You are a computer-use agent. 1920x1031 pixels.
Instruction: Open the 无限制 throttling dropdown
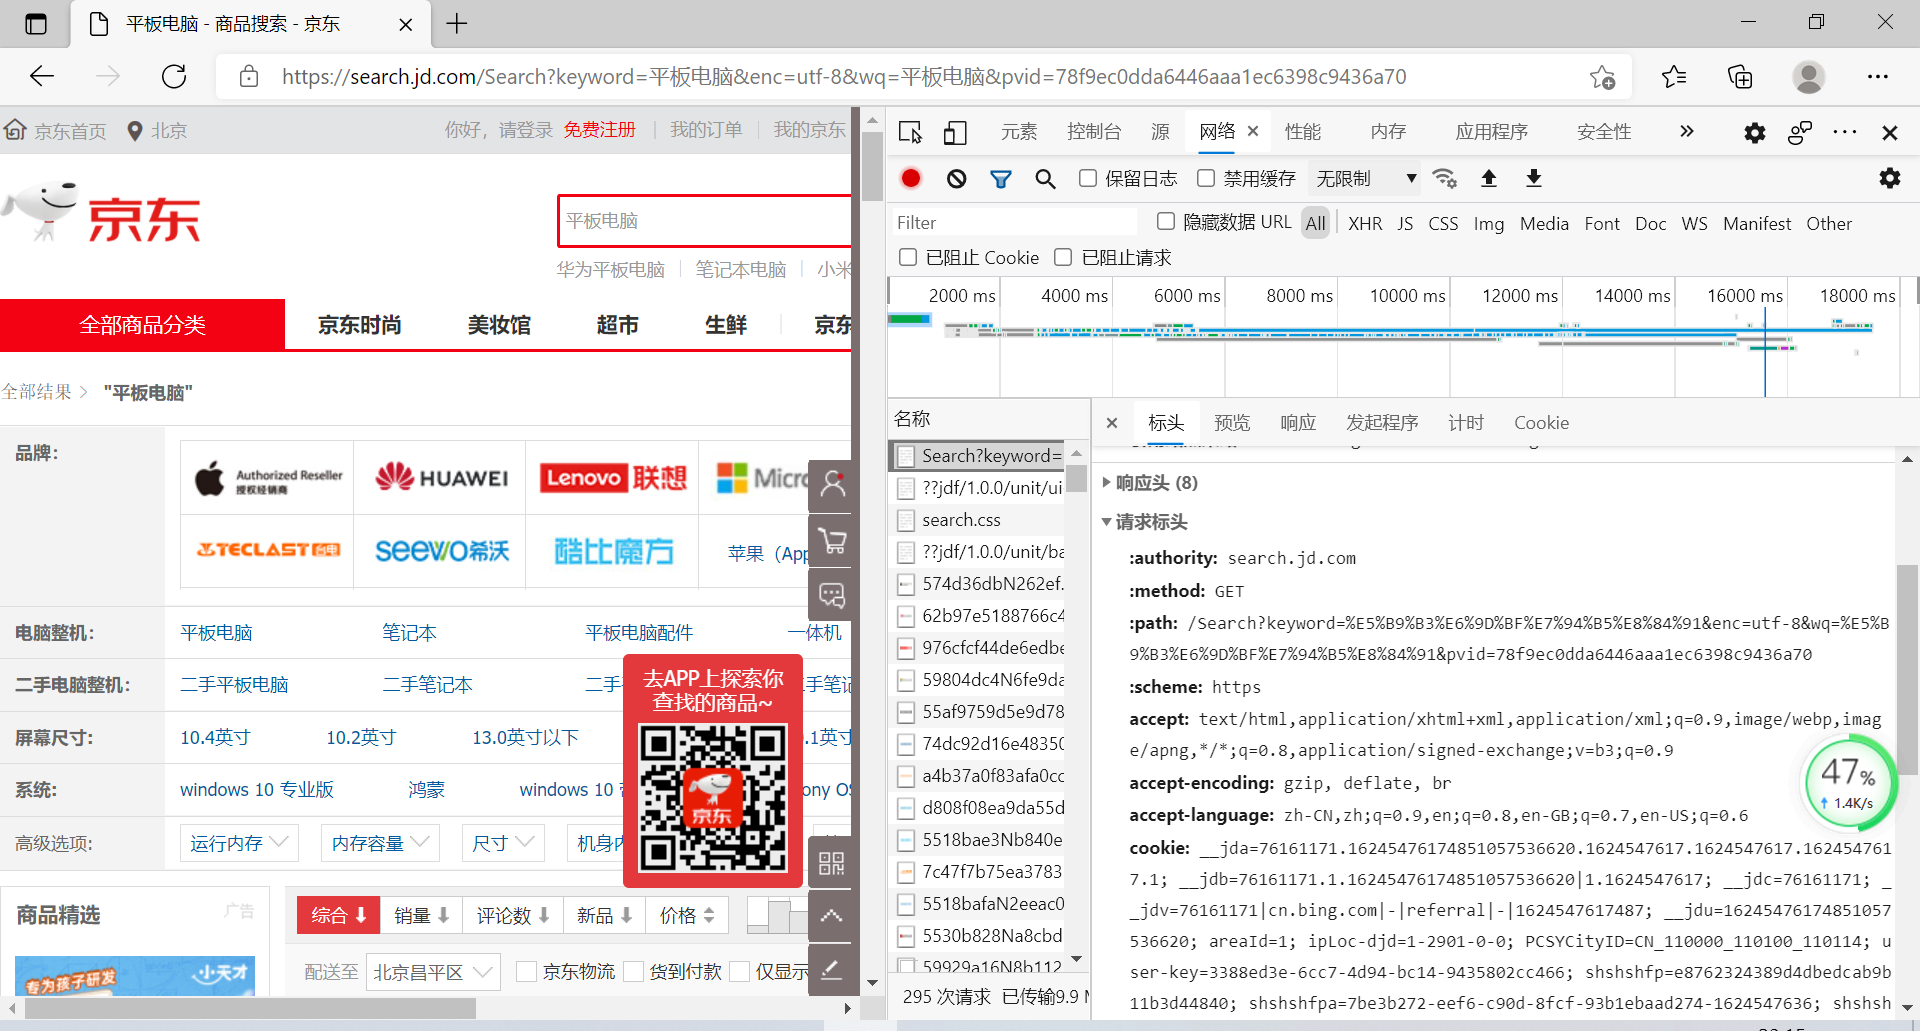point(1366,178)
